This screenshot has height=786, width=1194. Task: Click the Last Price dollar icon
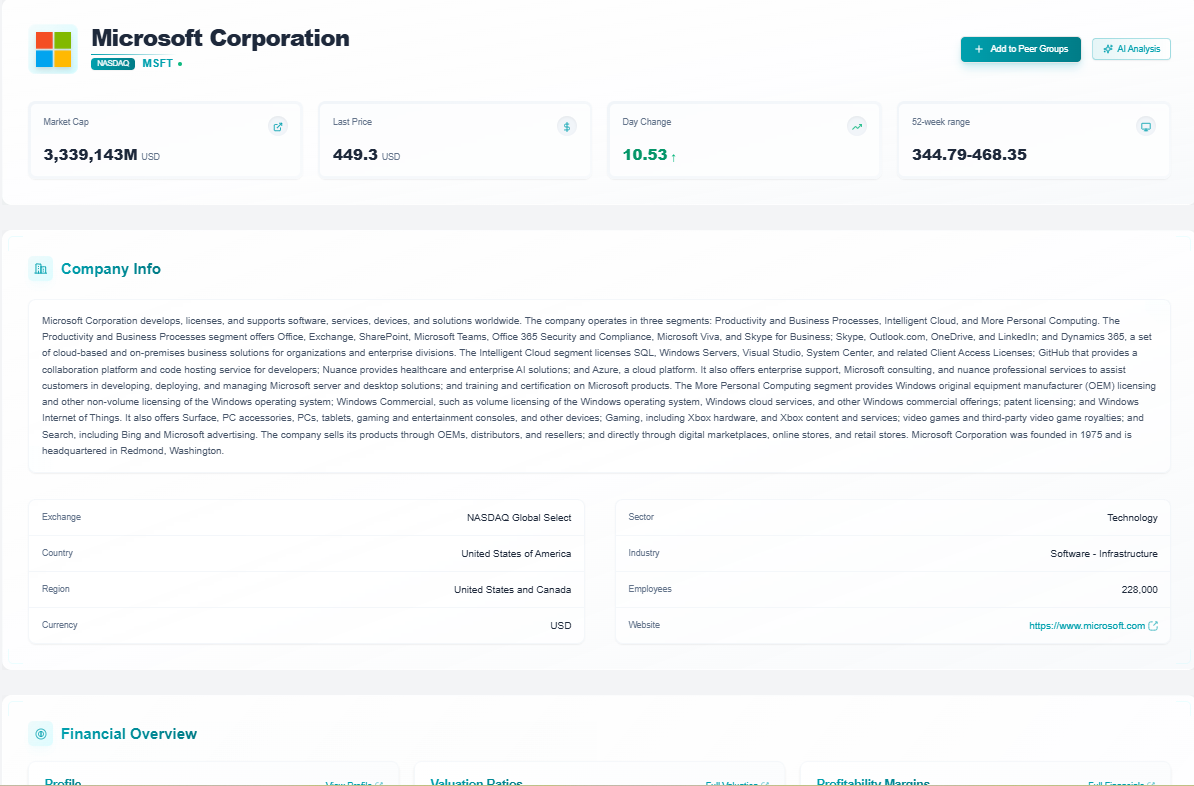567,126
